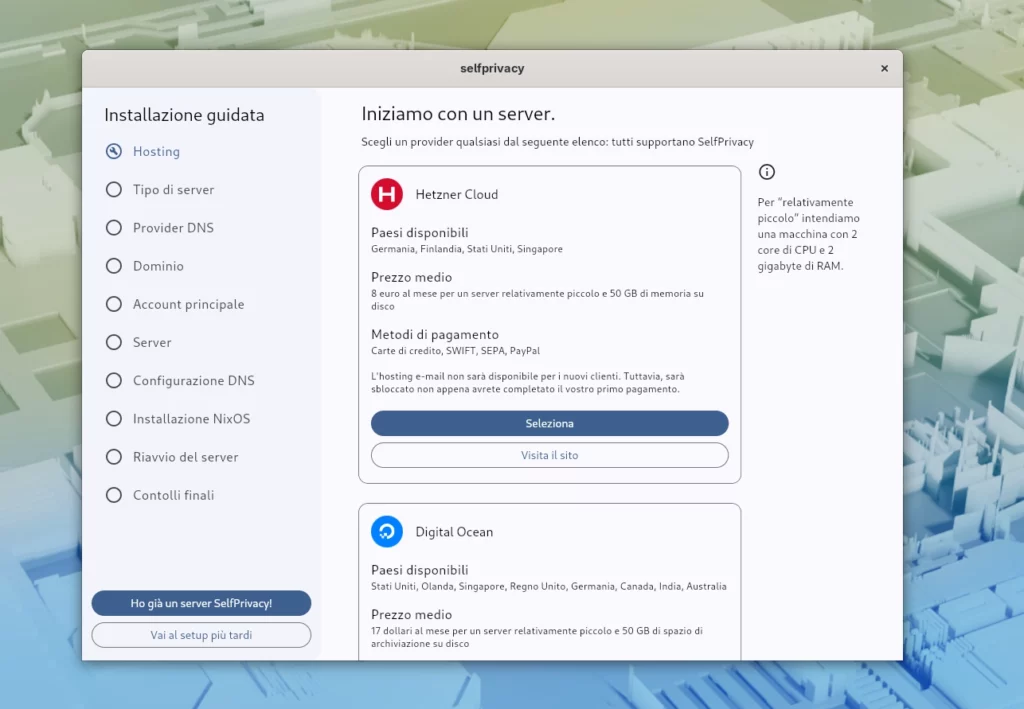This screenshot has height=709, width=1024.
Task: Select the Configurazione DNS step circle
Action: point(114,381)
